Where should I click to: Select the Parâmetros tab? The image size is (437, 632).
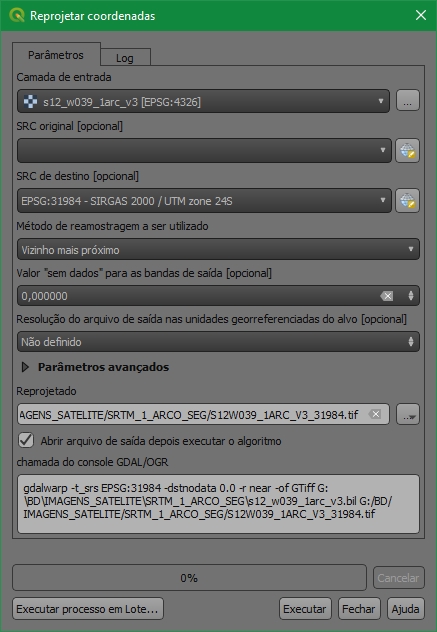pyautogui.click(x=56, y=55)
